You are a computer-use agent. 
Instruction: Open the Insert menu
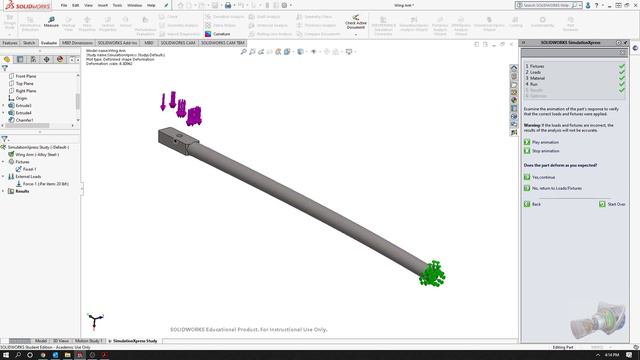(103, 5)
